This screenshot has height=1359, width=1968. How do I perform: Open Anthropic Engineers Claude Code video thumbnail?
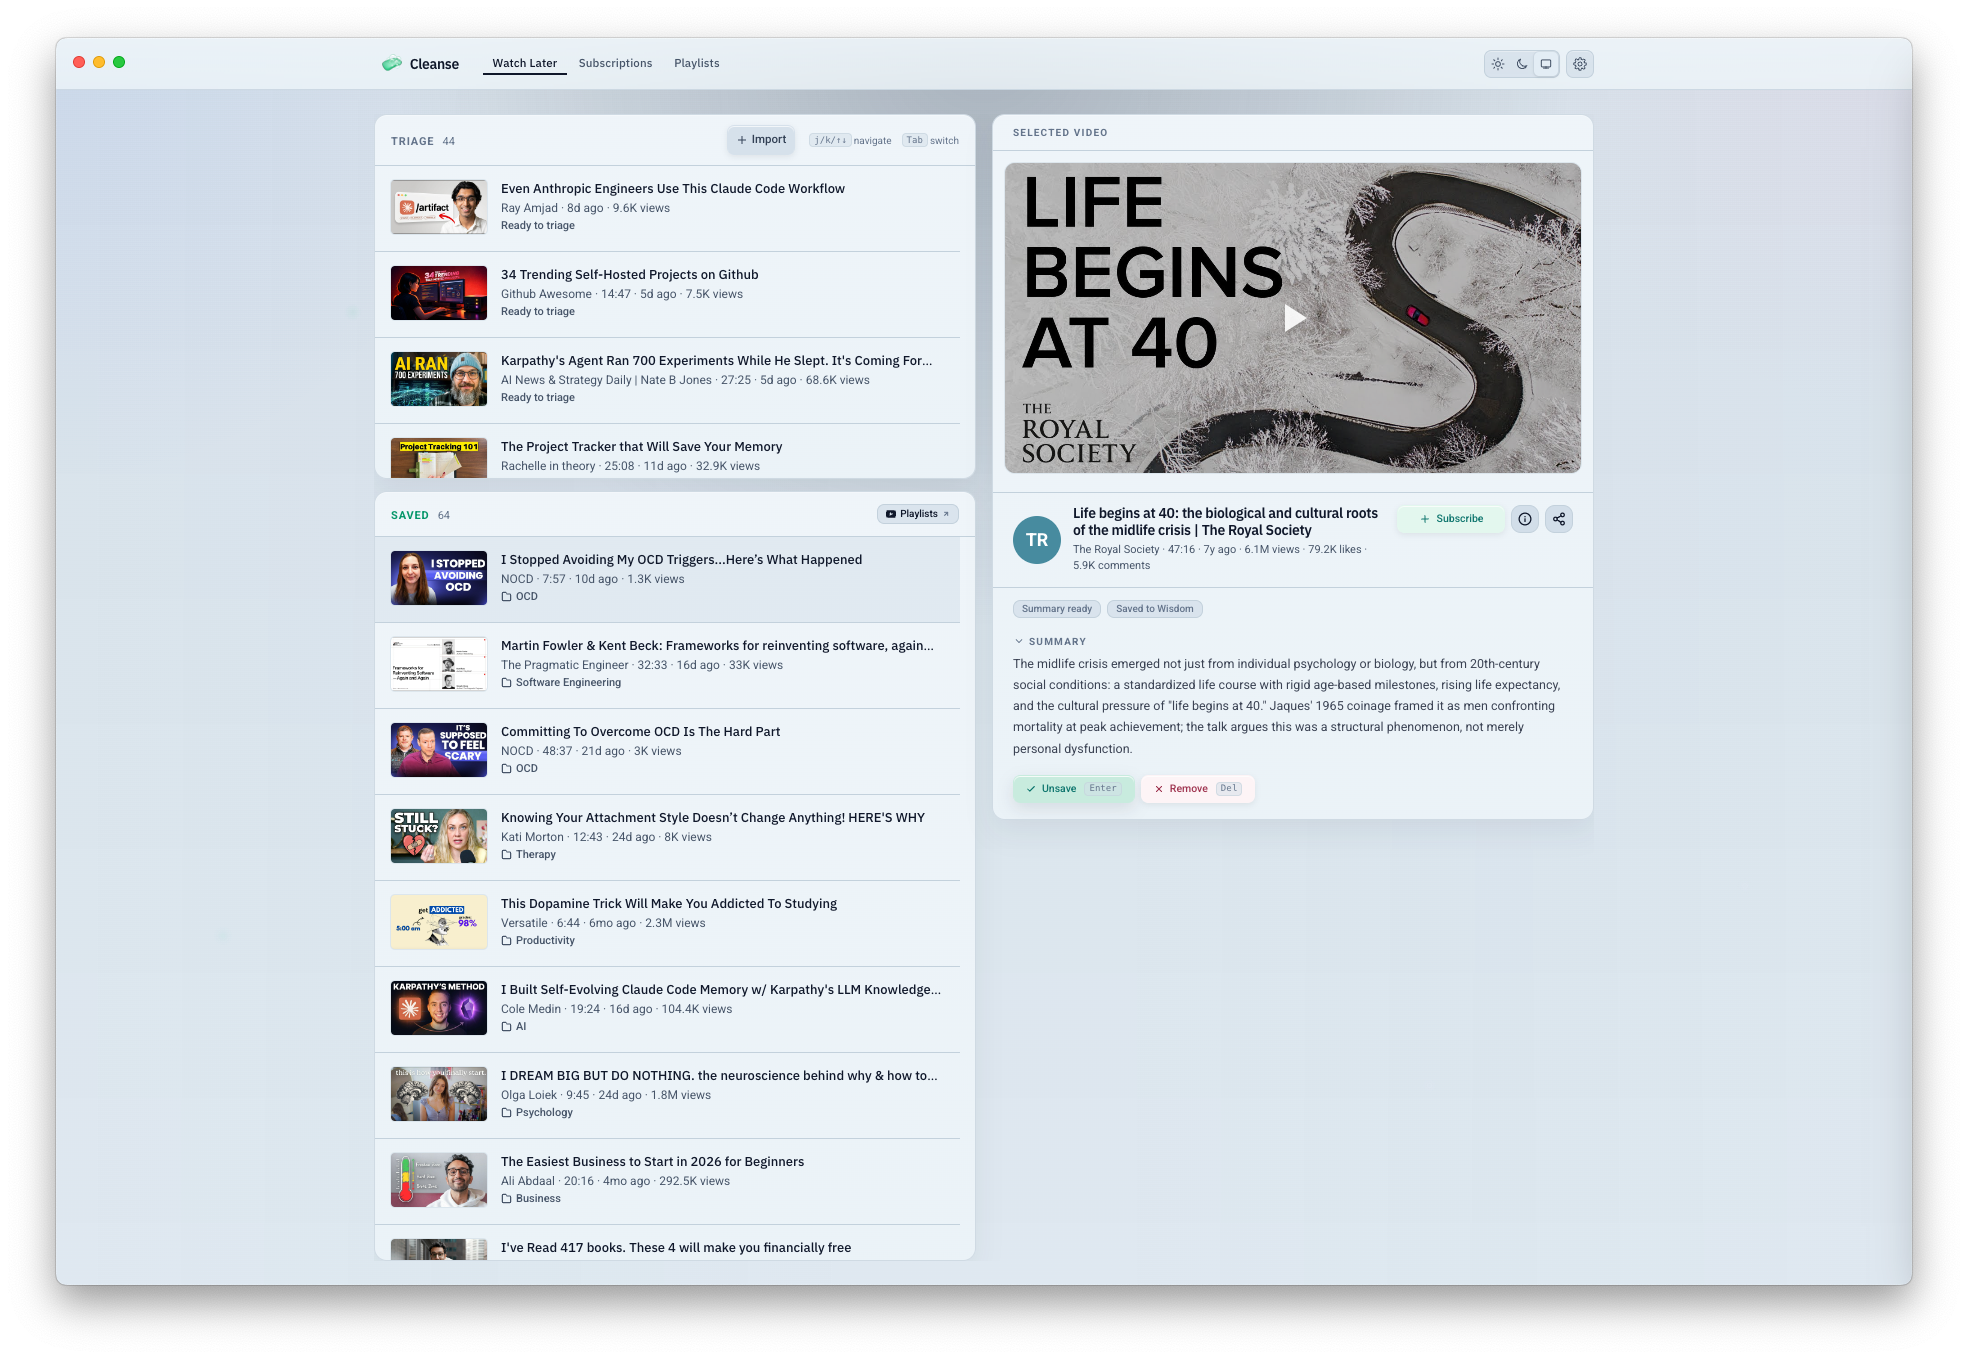438,207
